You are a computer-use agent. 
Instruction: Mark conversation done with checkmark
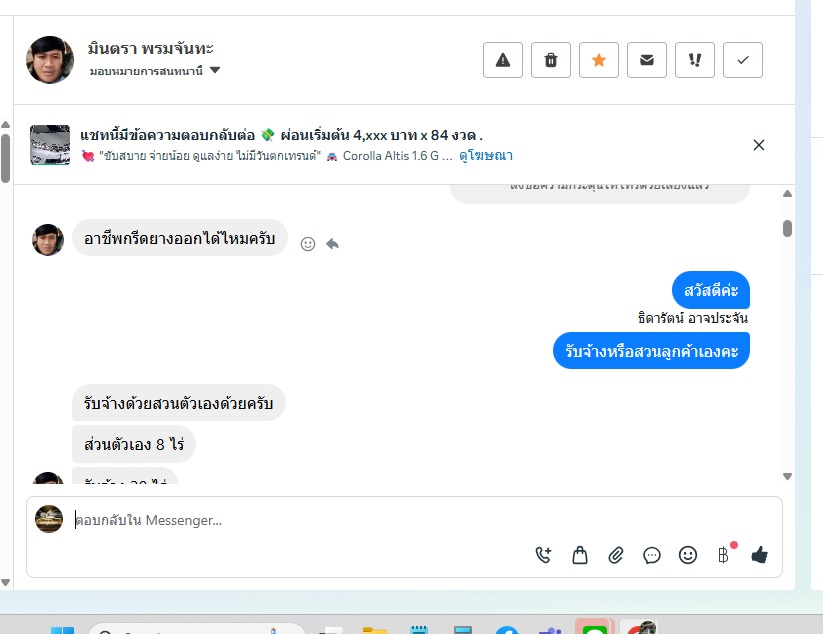743,60
